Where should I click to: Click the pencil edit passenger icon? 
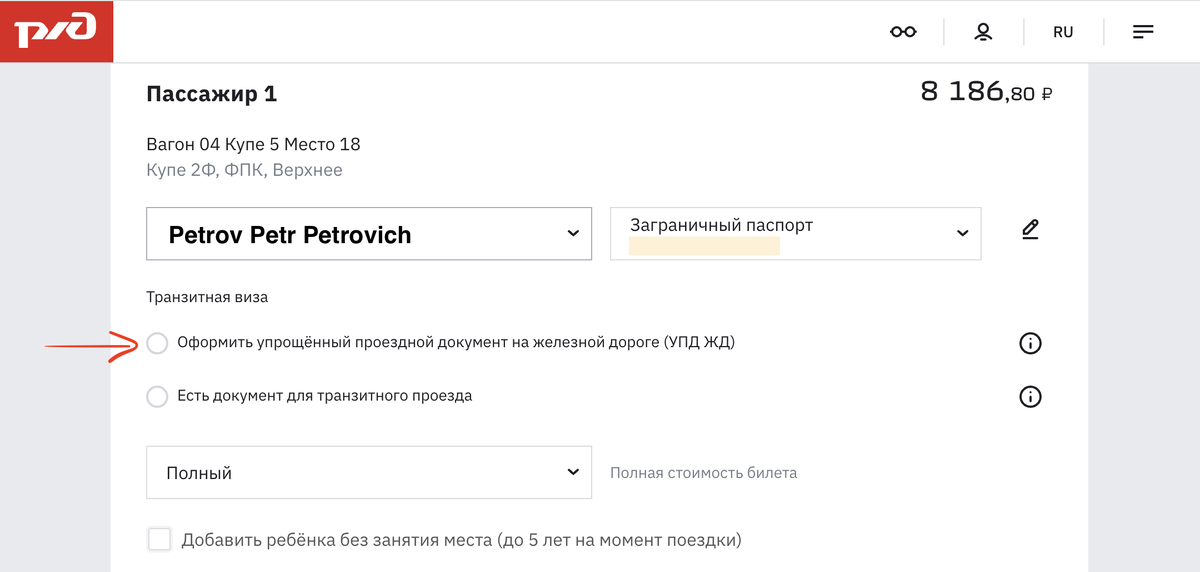point(1030,230)
